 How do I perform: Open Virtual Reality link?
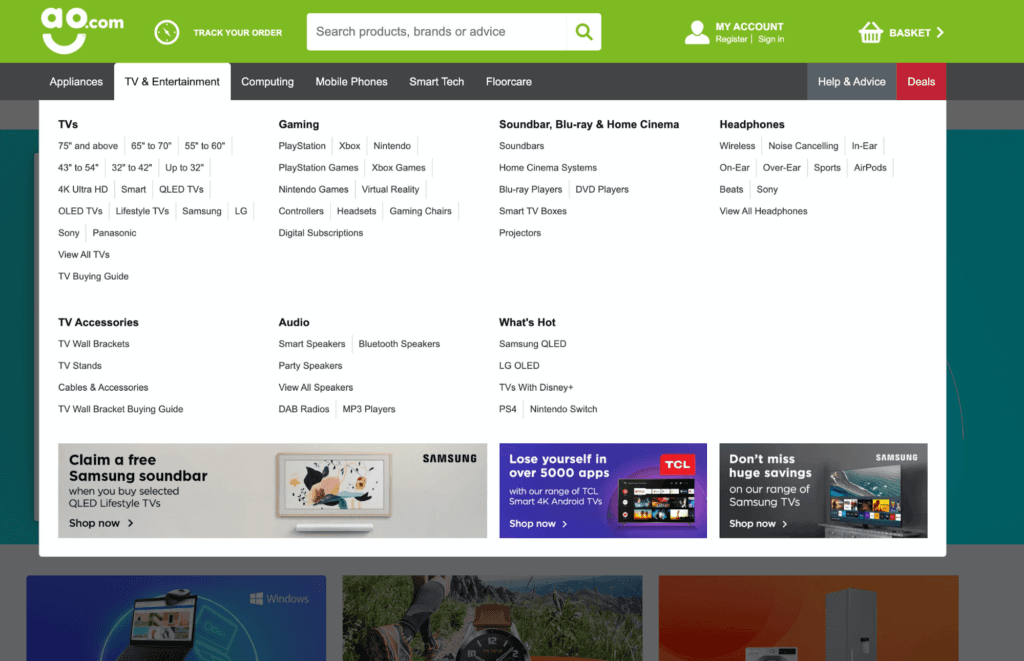(x=391, y=189)
